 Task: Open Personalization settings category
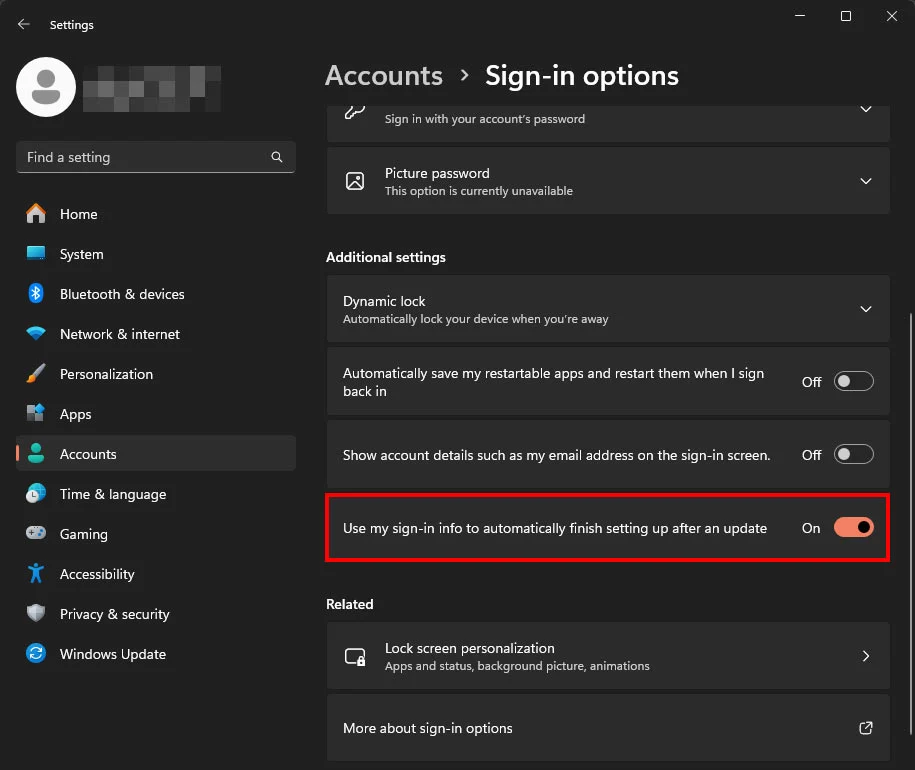point(156,374)
